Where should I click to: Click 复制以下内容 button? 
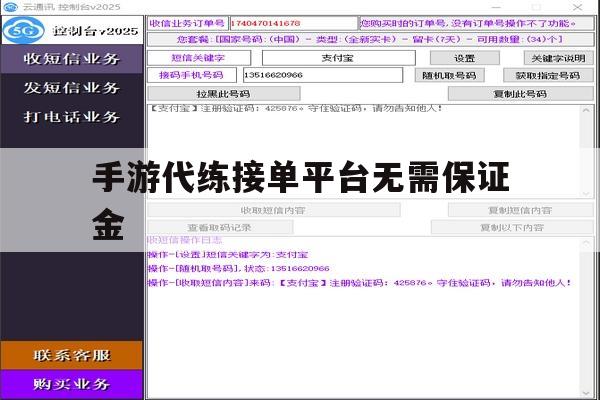tap(512, 227)
